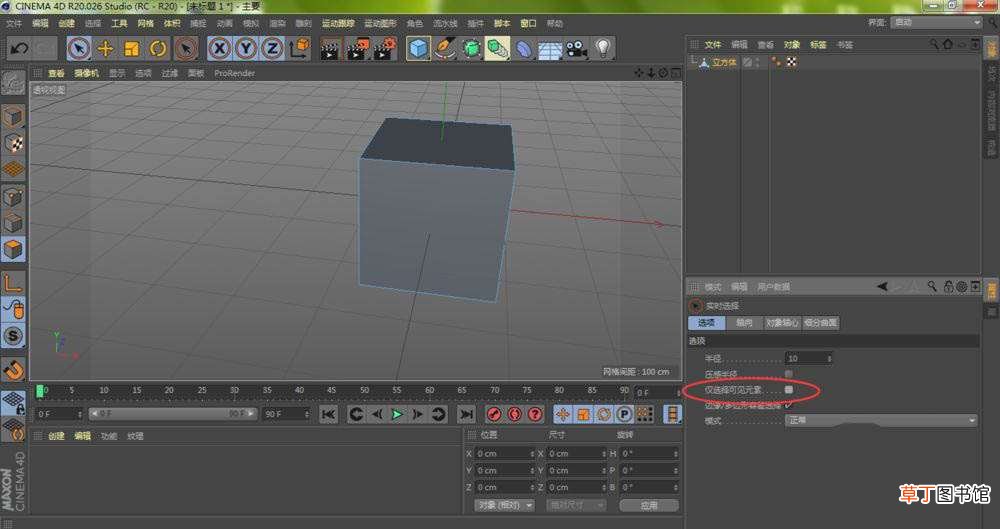Click back arrow in Attribute Manager
1000x529 pixels.
[883, 287]
